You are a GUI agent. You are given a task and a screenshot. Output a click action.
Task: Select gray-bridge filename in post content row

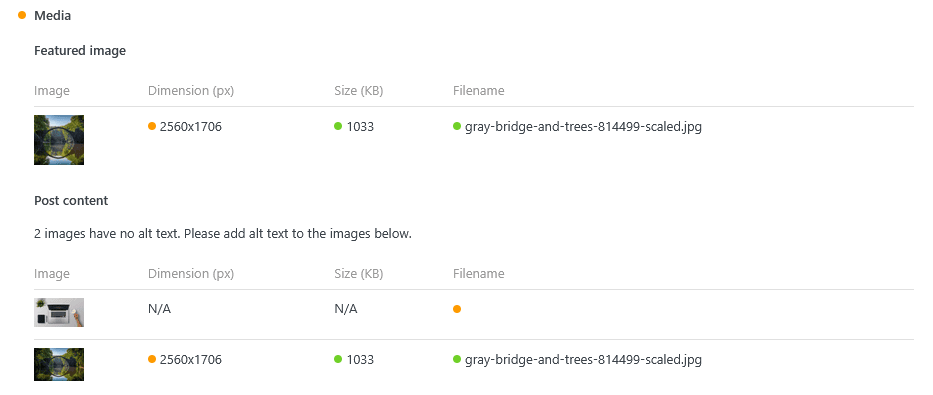[x=583, y=360]
